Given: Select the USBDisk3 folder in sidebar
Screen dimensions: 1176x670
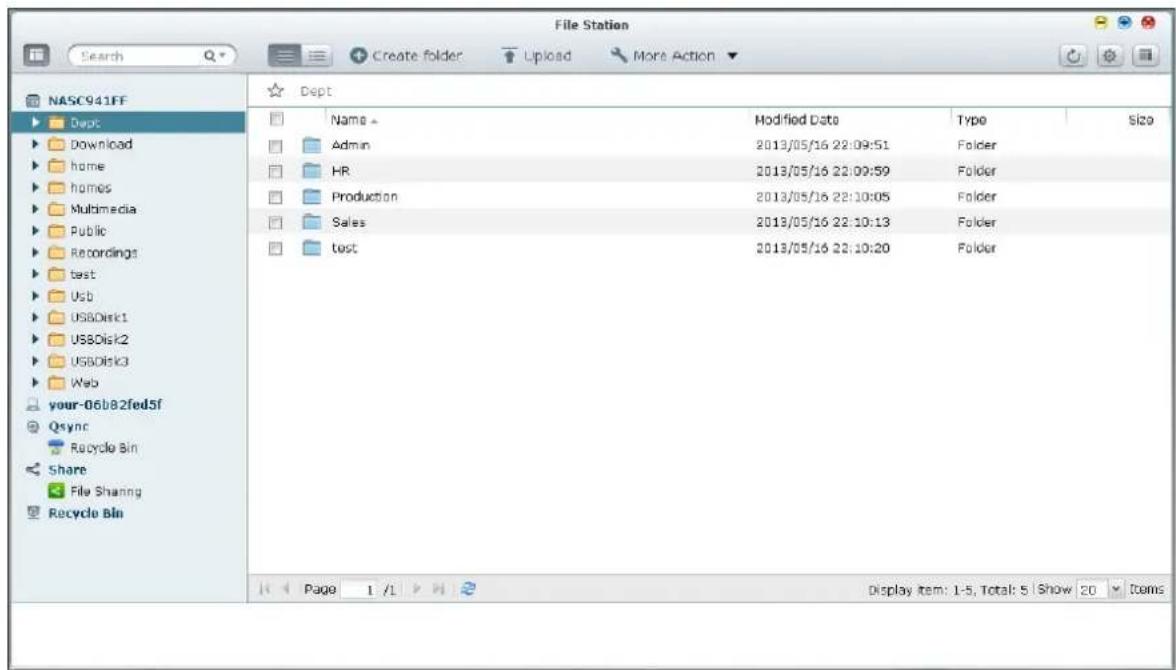Looking at the screenshot, I should click(x=99, y=361).
